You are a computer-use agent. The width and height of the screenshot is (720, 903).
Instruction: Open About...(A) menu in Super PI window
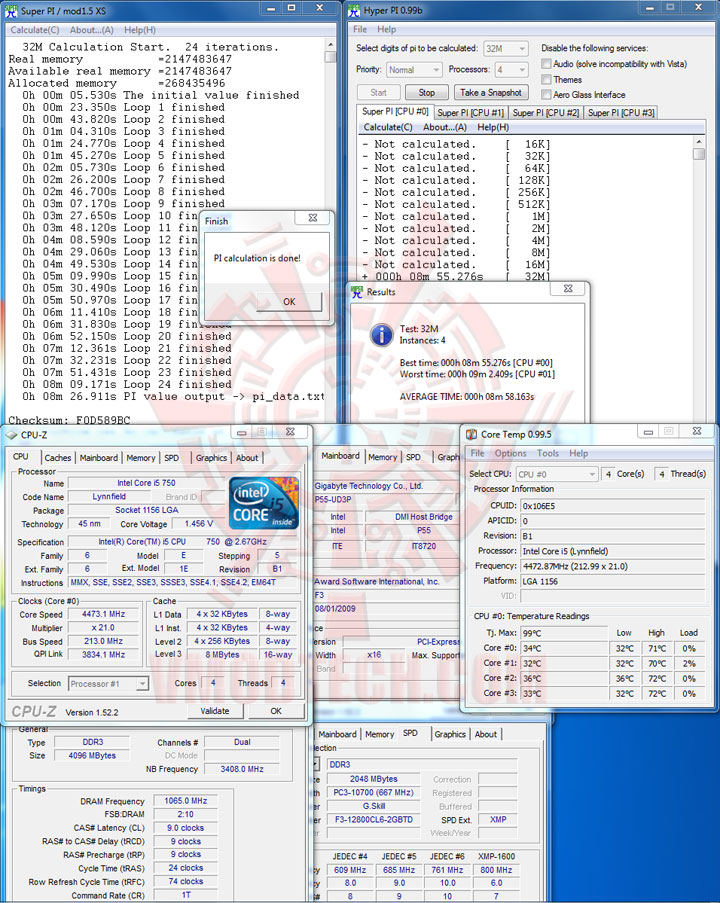click(92, 30)
